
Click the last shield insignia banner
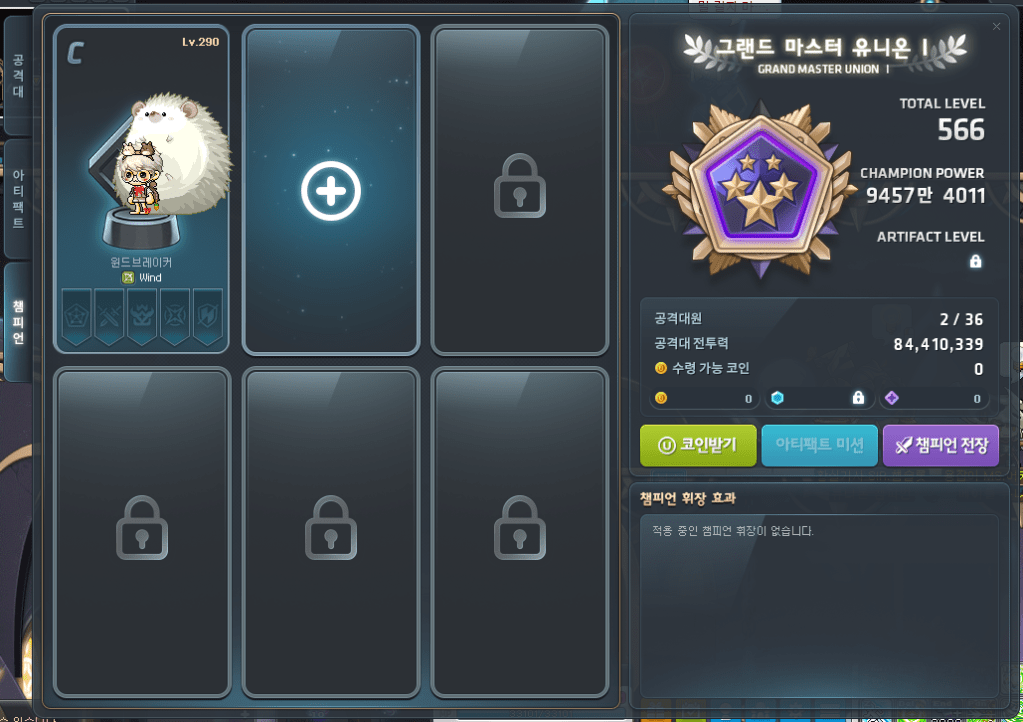(x=207, y=316)
